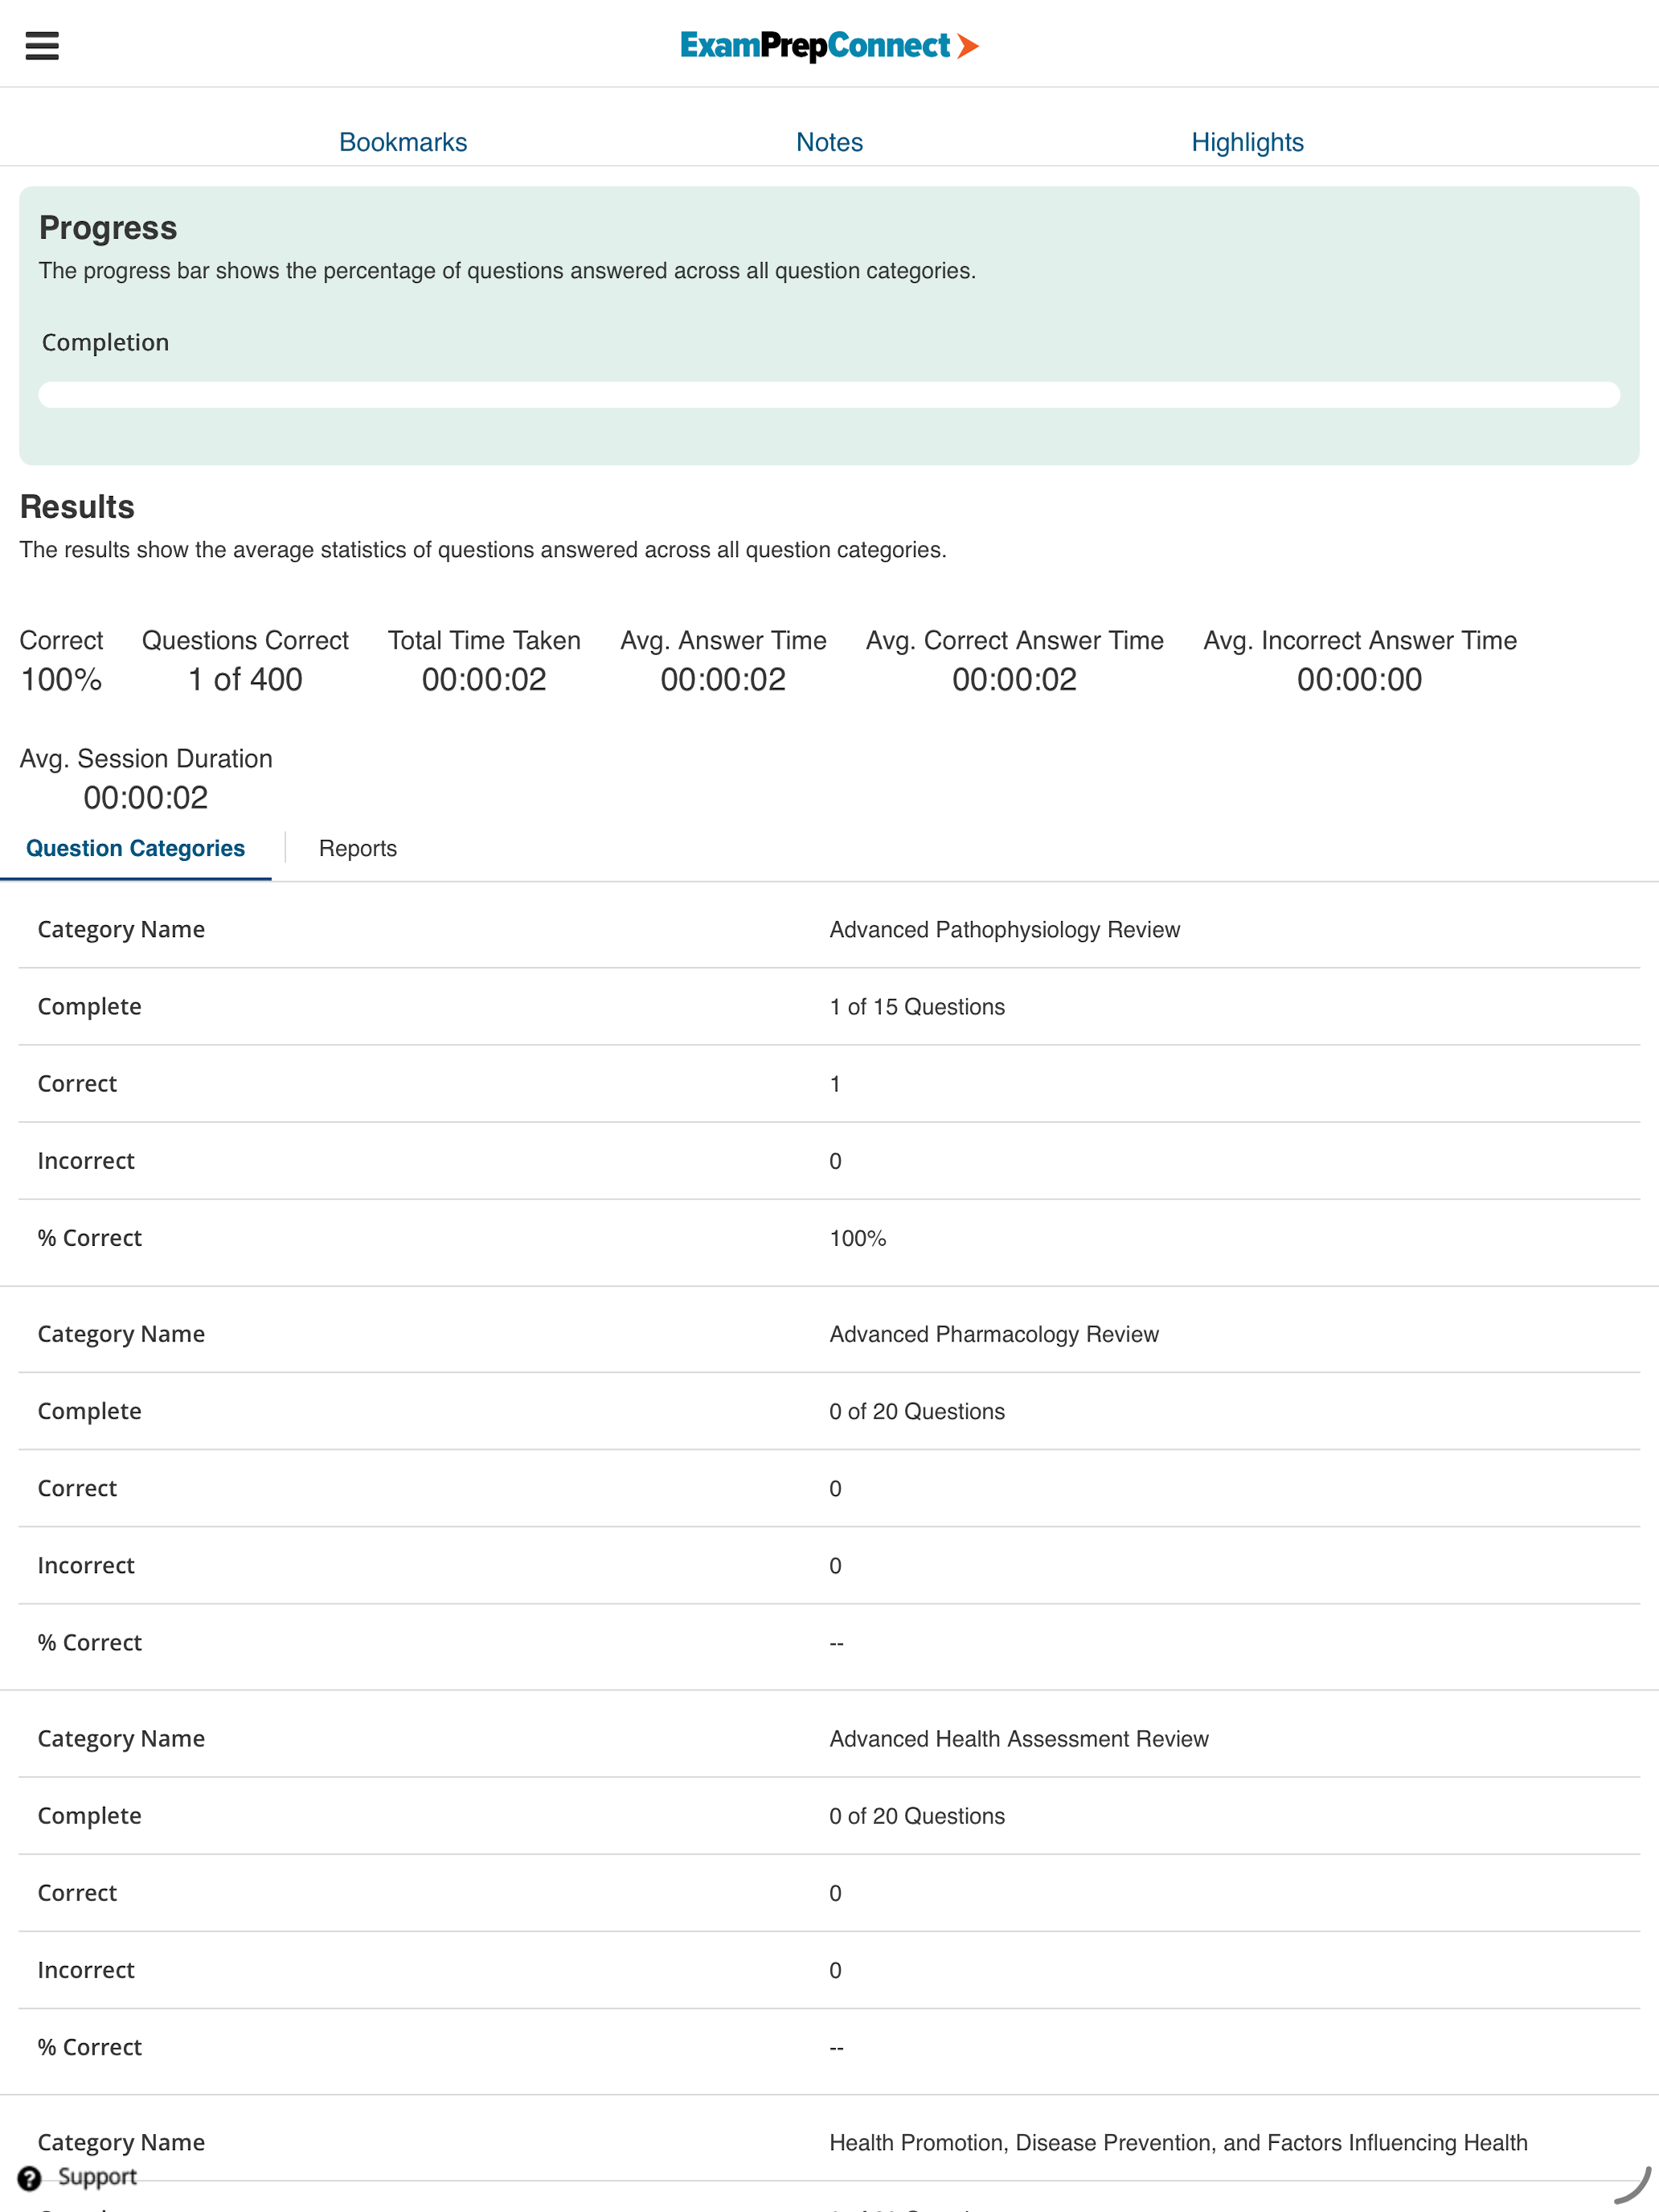Image resolution: width=1659 pixels, height=2212 pixels.
Task: Switch to the Reports tab
Action: [x=357, y=848]
